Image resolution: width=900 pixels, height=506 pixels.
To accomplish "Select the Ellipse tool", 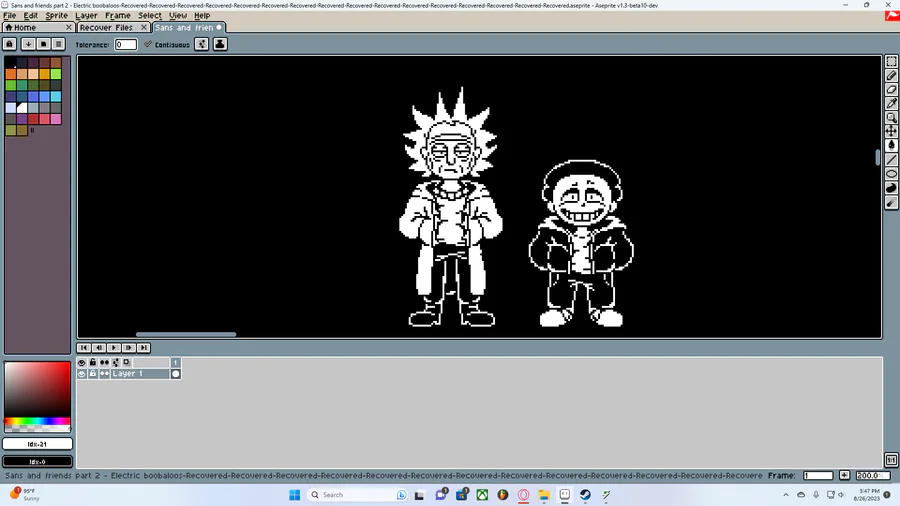I will 891,174.
